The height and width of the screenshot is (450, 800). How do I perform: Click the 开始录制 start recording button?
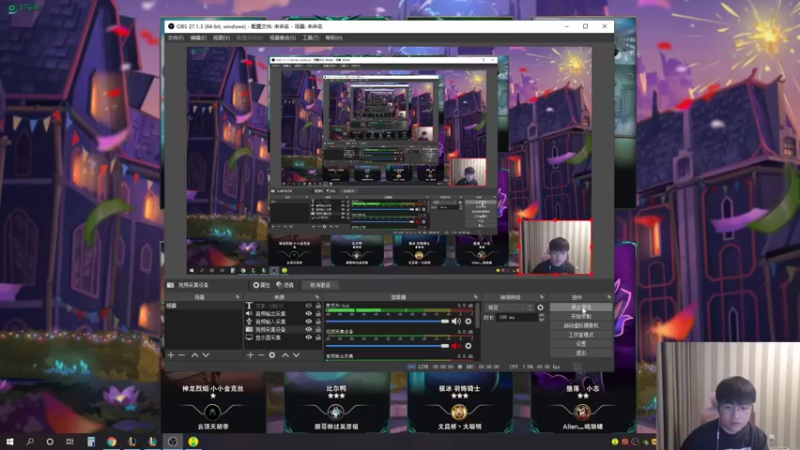pyautogui.click(x=581, y=316)
